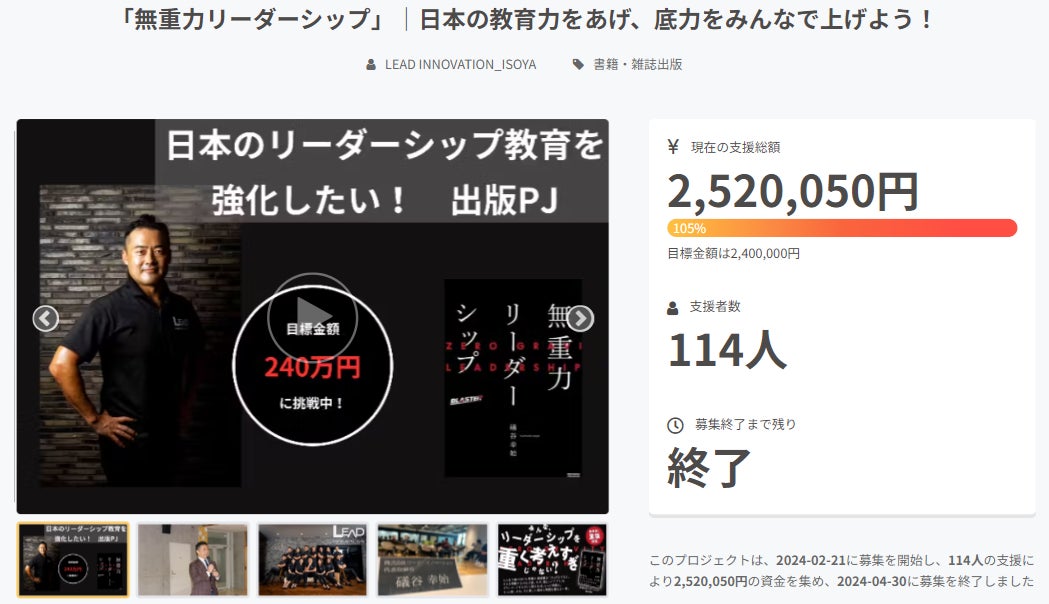Select thumbnail reading リーダーシップを重く考えすぎ

tap(552, 560)
